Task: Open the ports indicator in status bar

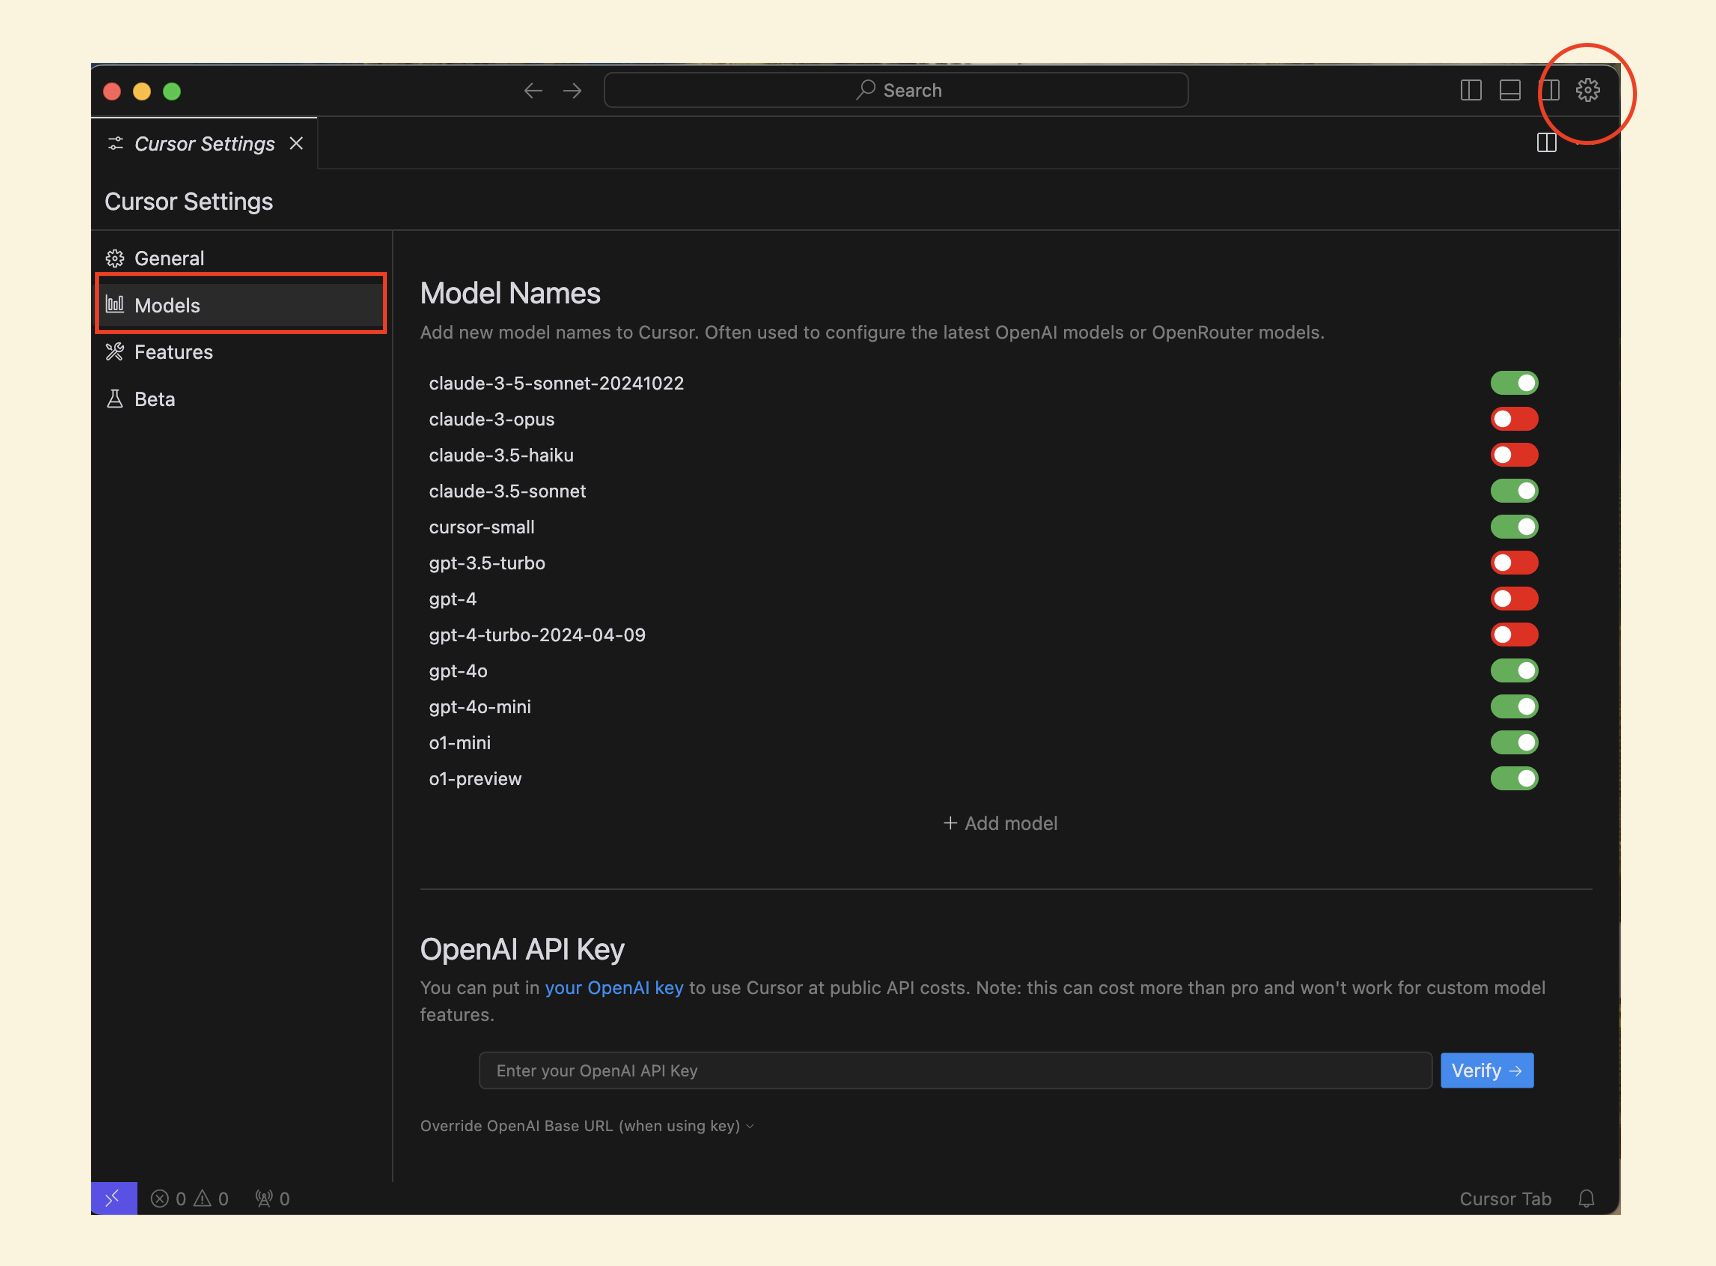Action: pos(272,1198)
